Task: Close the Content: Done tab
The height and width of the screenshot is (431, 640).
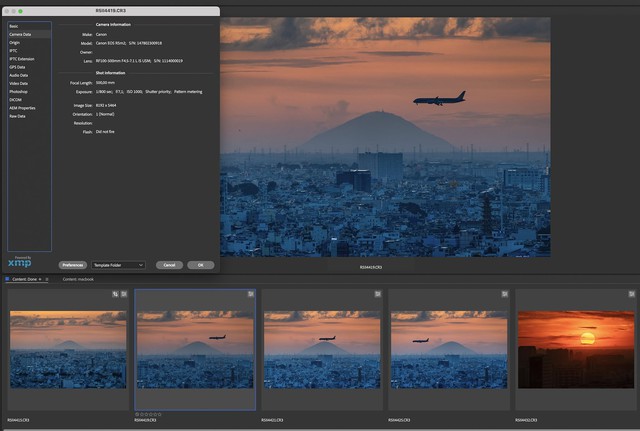Action: pyautogui.click(x=42, y=279)
